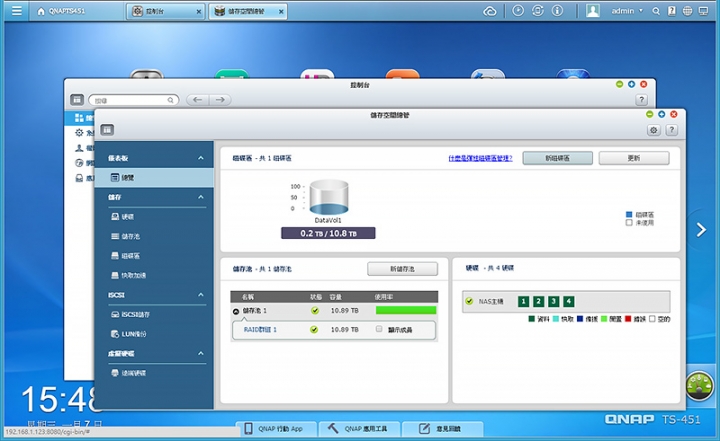720x441 pixels.
Task: Go to QNAPTS451 home desktop
Action: 61,11
